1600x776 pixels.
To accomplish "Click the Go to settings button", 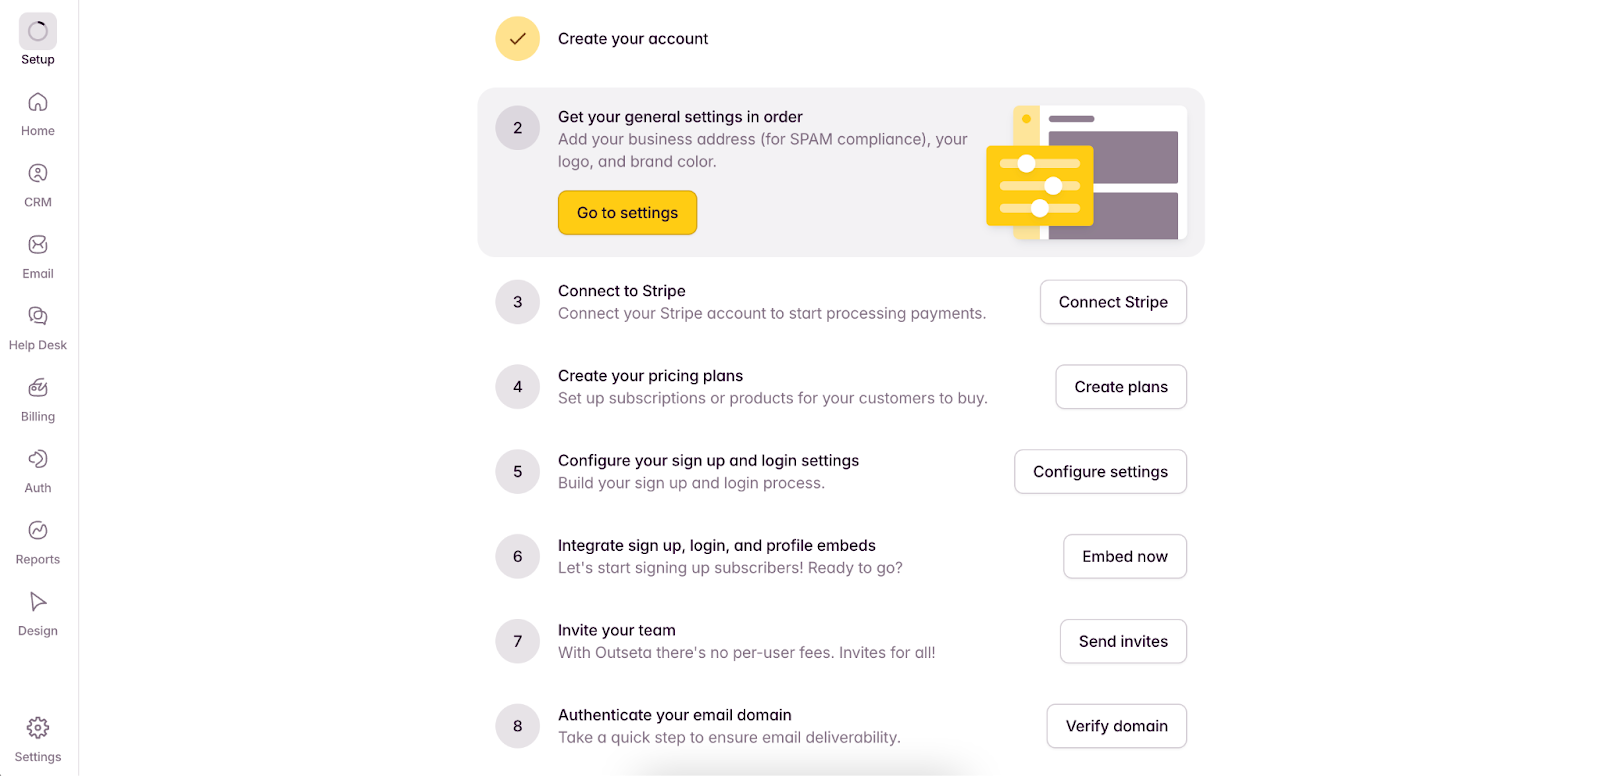I will point(626,212).
